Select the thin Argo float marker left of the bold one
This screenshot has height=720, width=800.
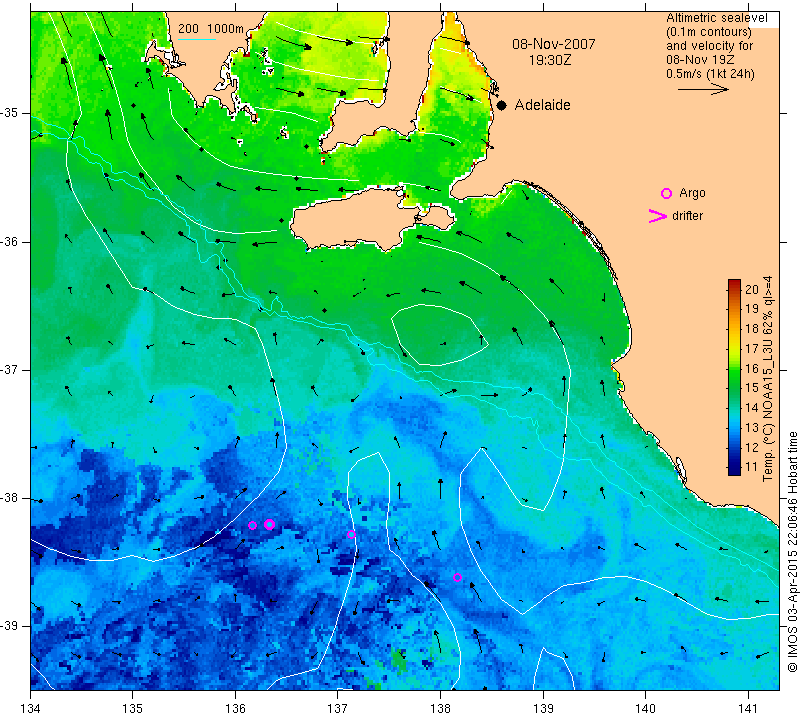coord(252,525)
